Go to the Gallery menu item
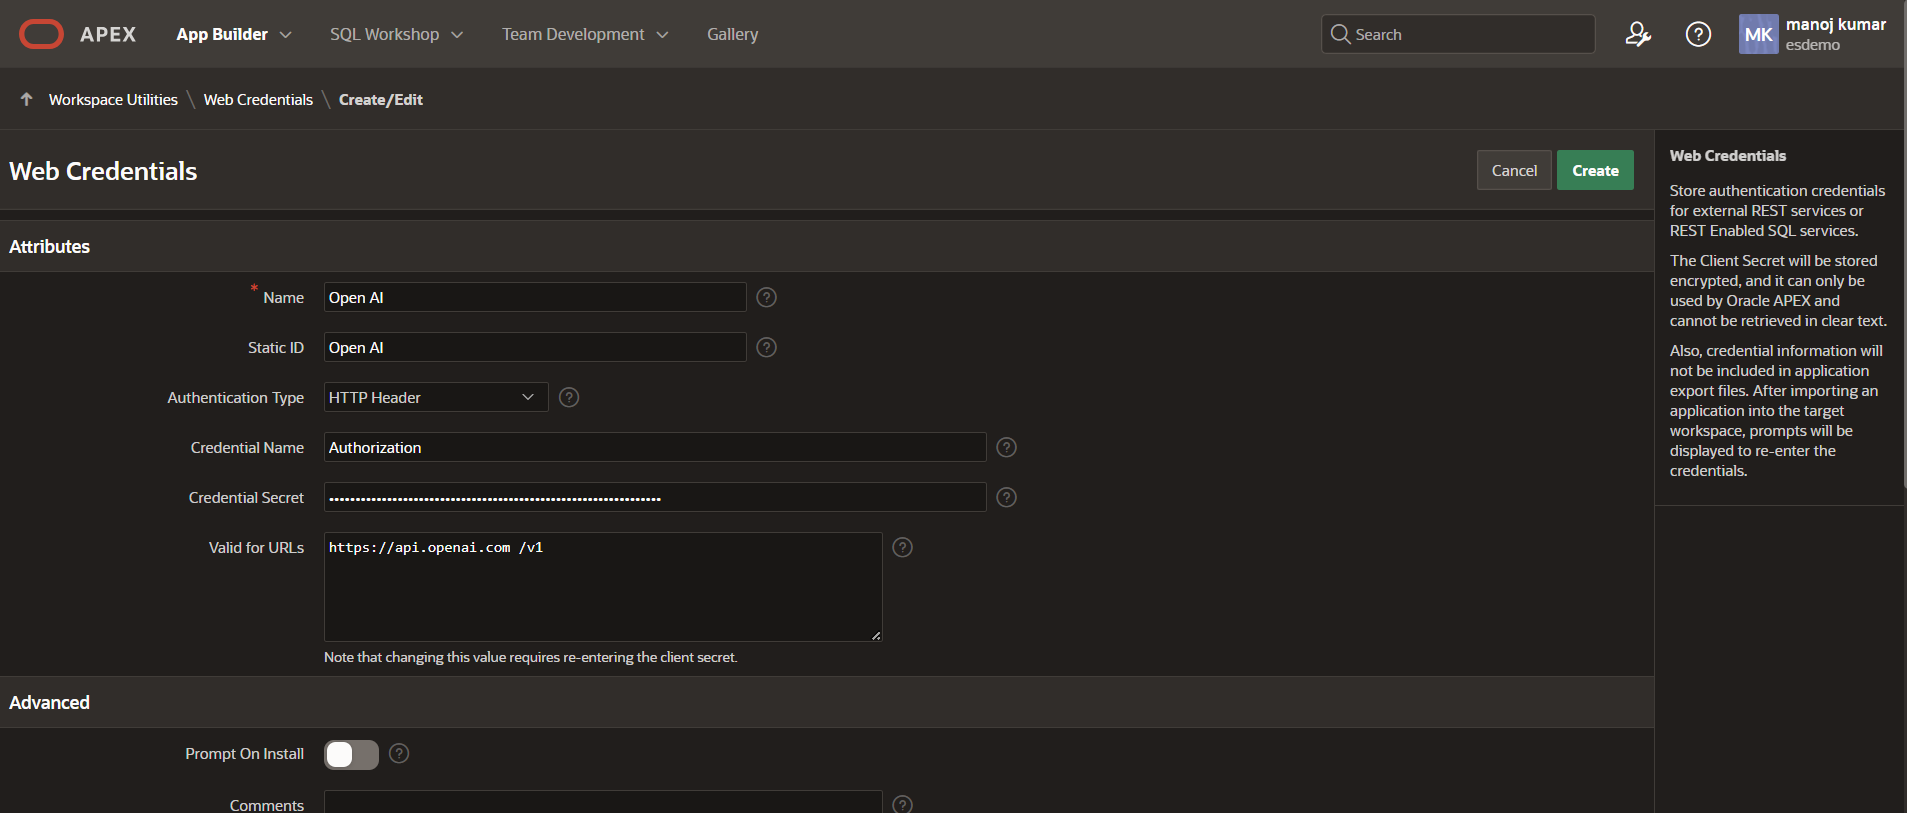Viewport: 1907px width, 813px height. click(x=732, y=34)
